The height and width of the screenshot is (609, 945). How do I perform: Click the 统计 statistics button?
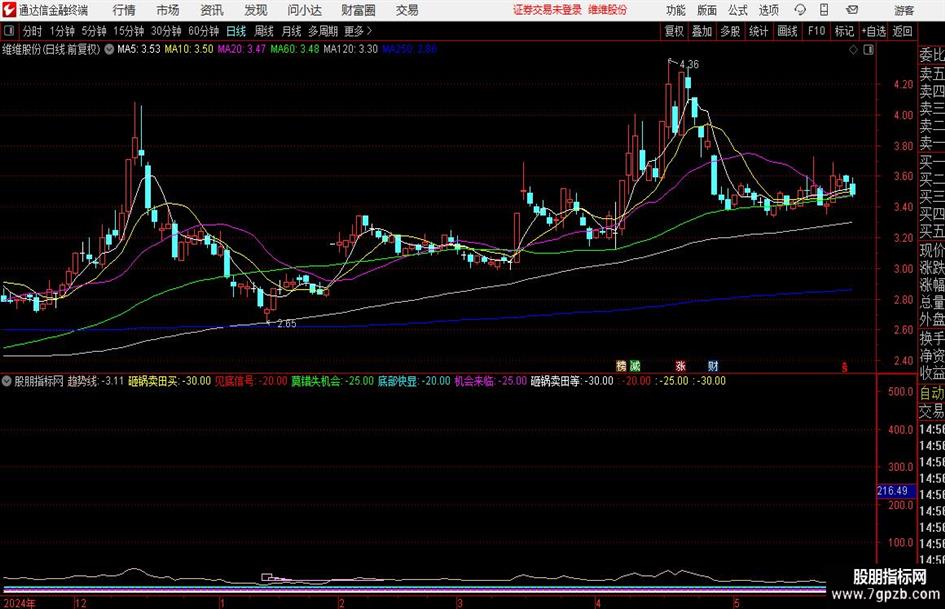[x=758, y=31]
